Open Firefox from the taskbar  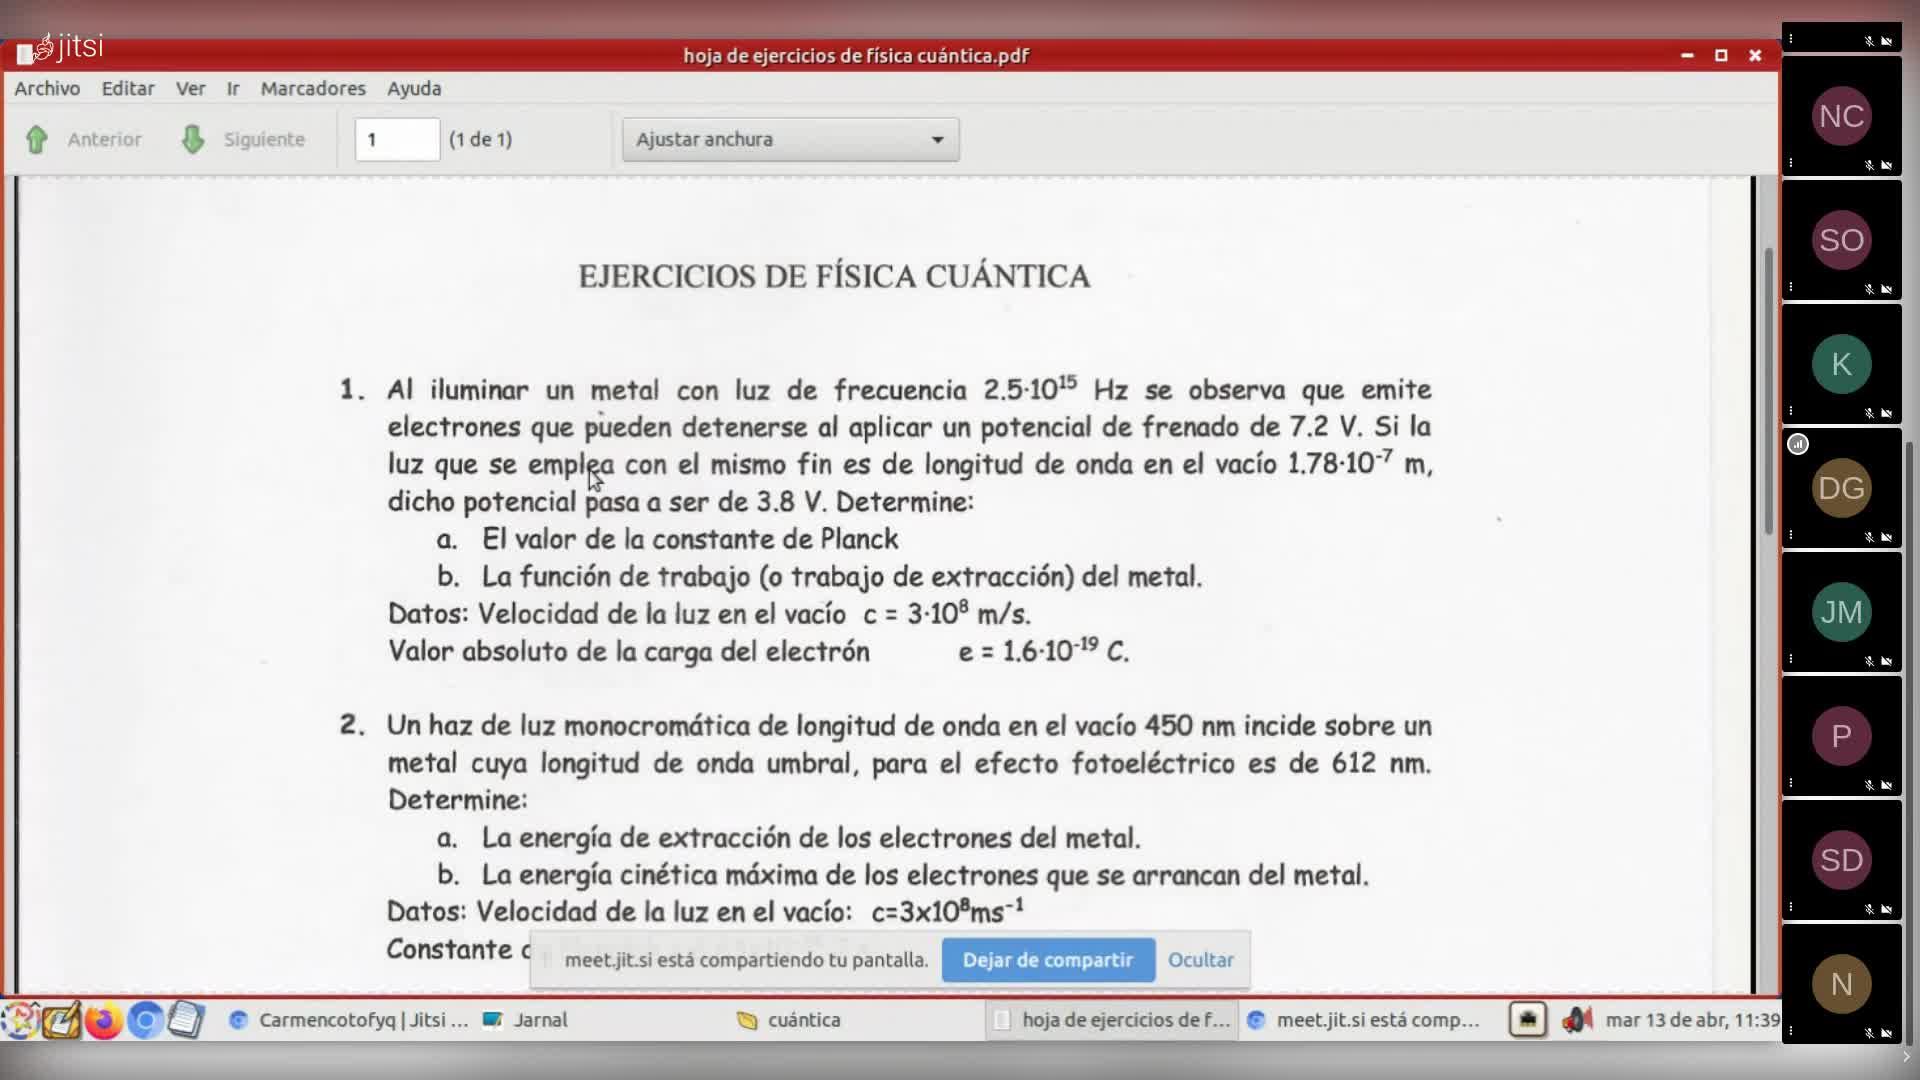[103, 1020]
